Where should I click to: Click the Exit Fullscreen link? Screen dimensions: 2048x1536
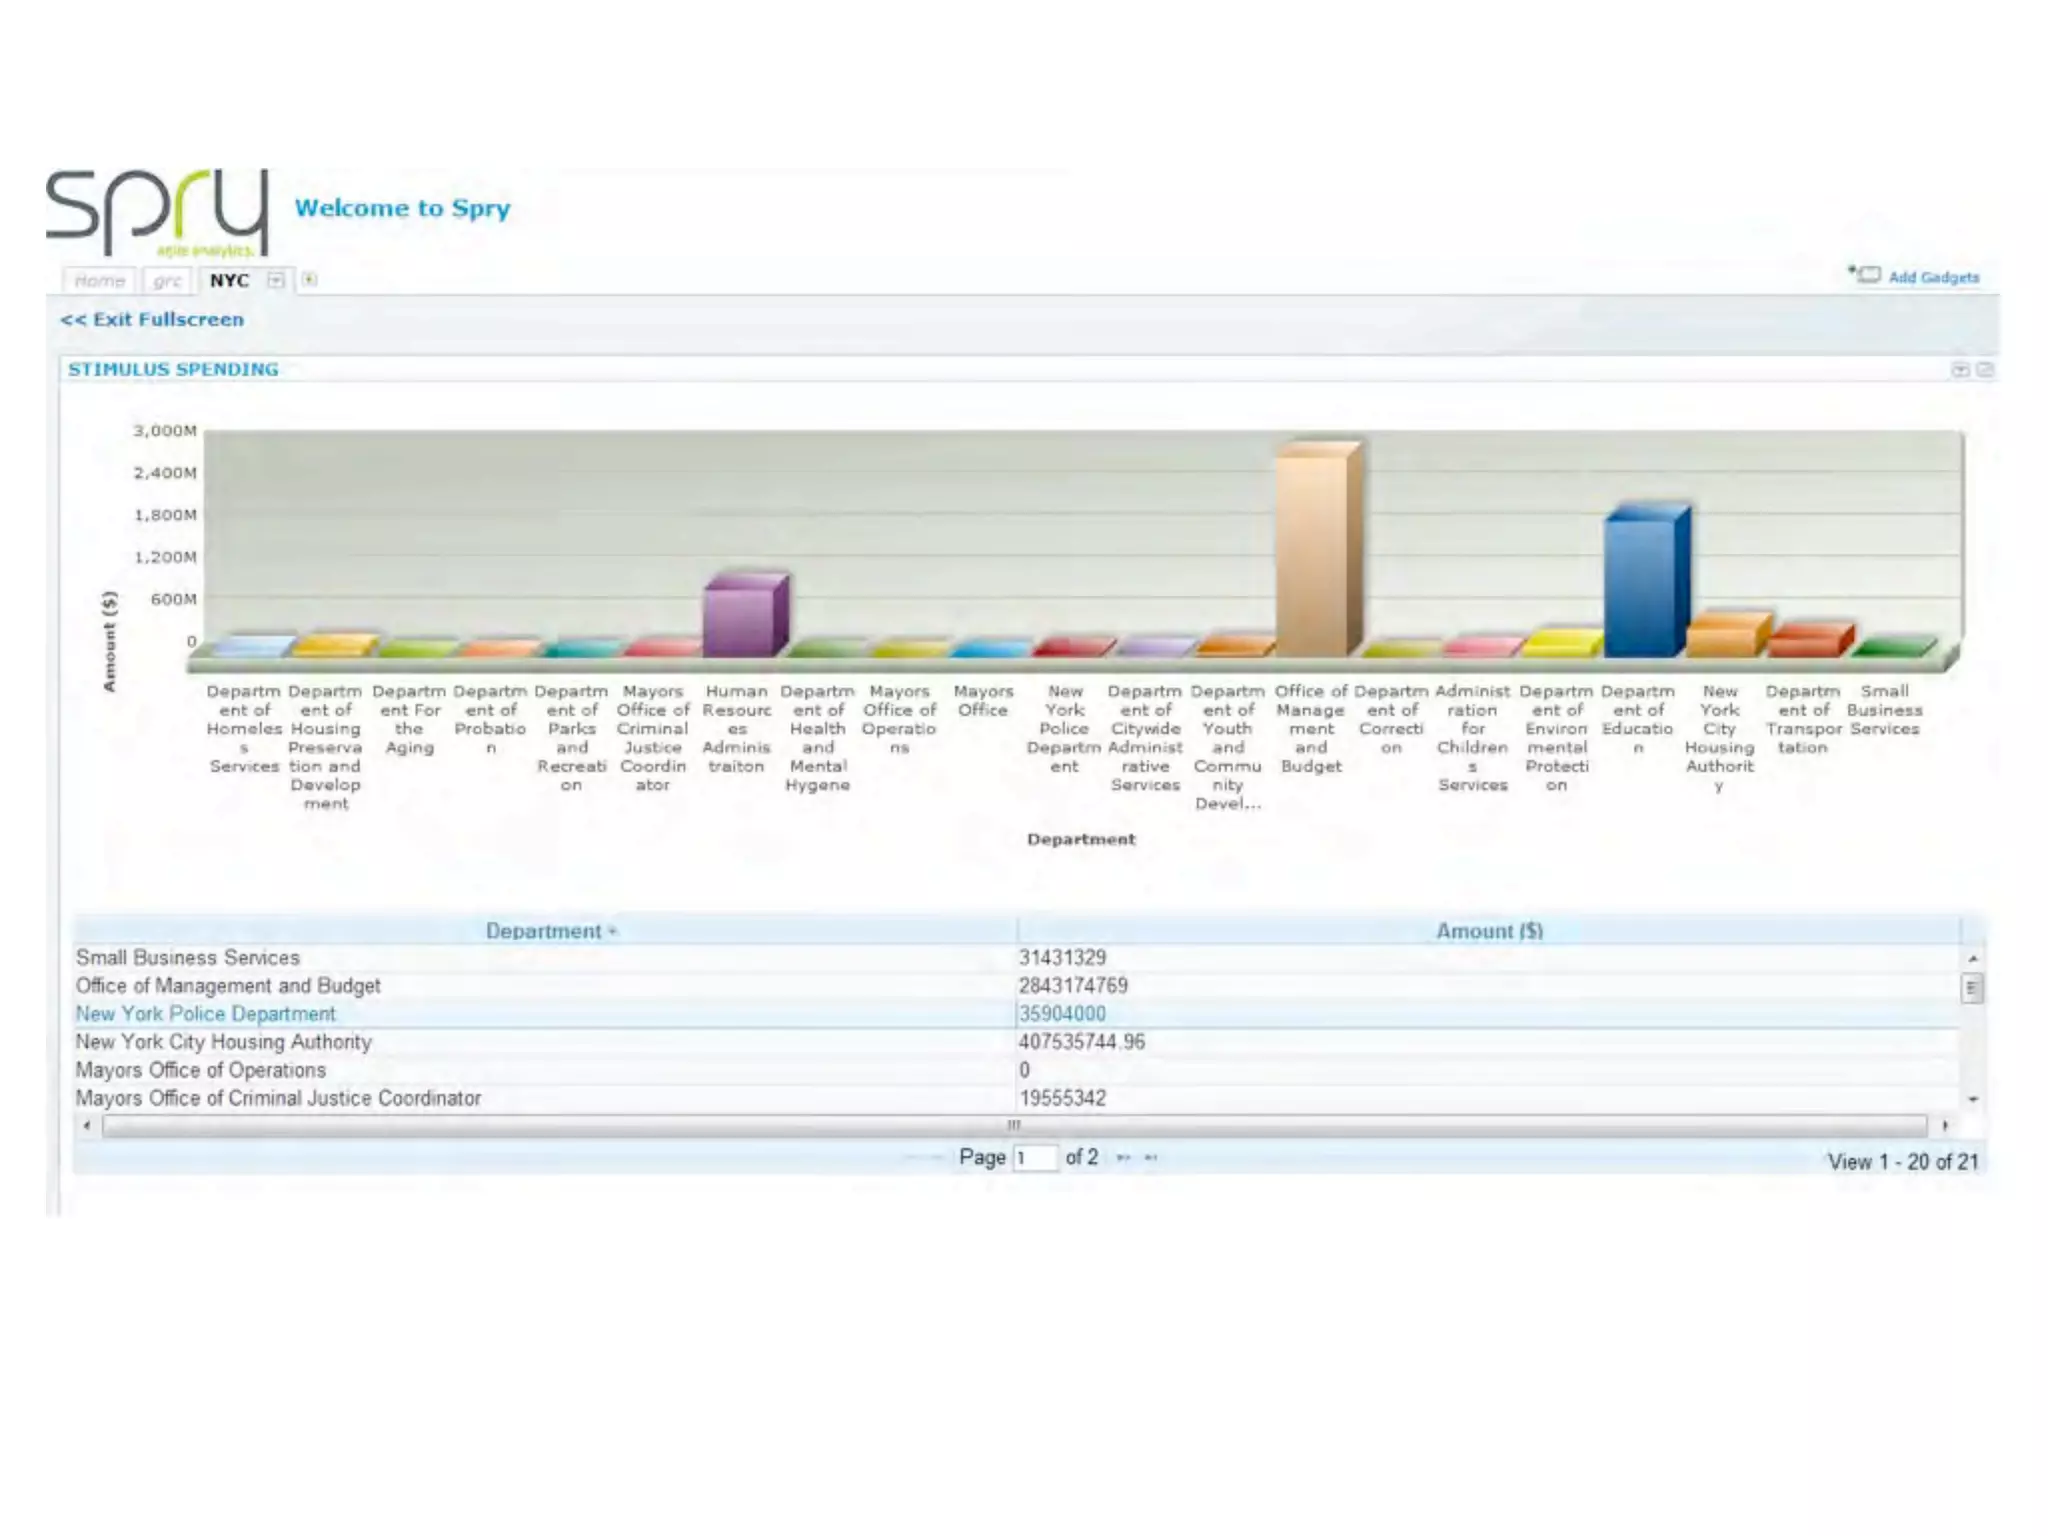[152, 320]
